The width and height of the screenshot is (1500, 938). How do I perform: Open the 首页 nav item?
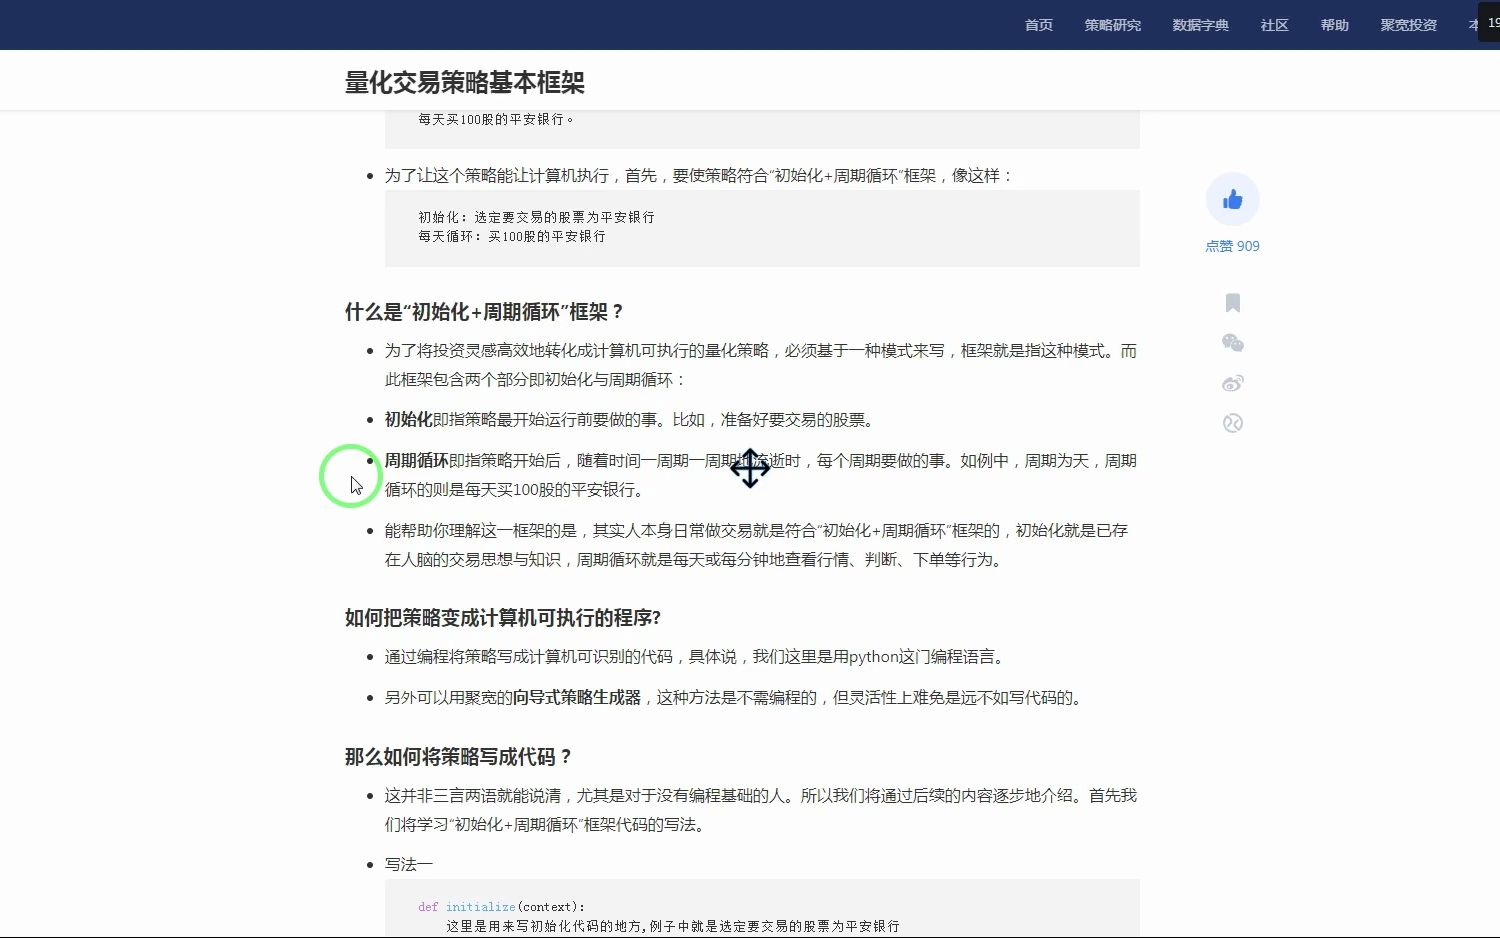(1038, 25)
